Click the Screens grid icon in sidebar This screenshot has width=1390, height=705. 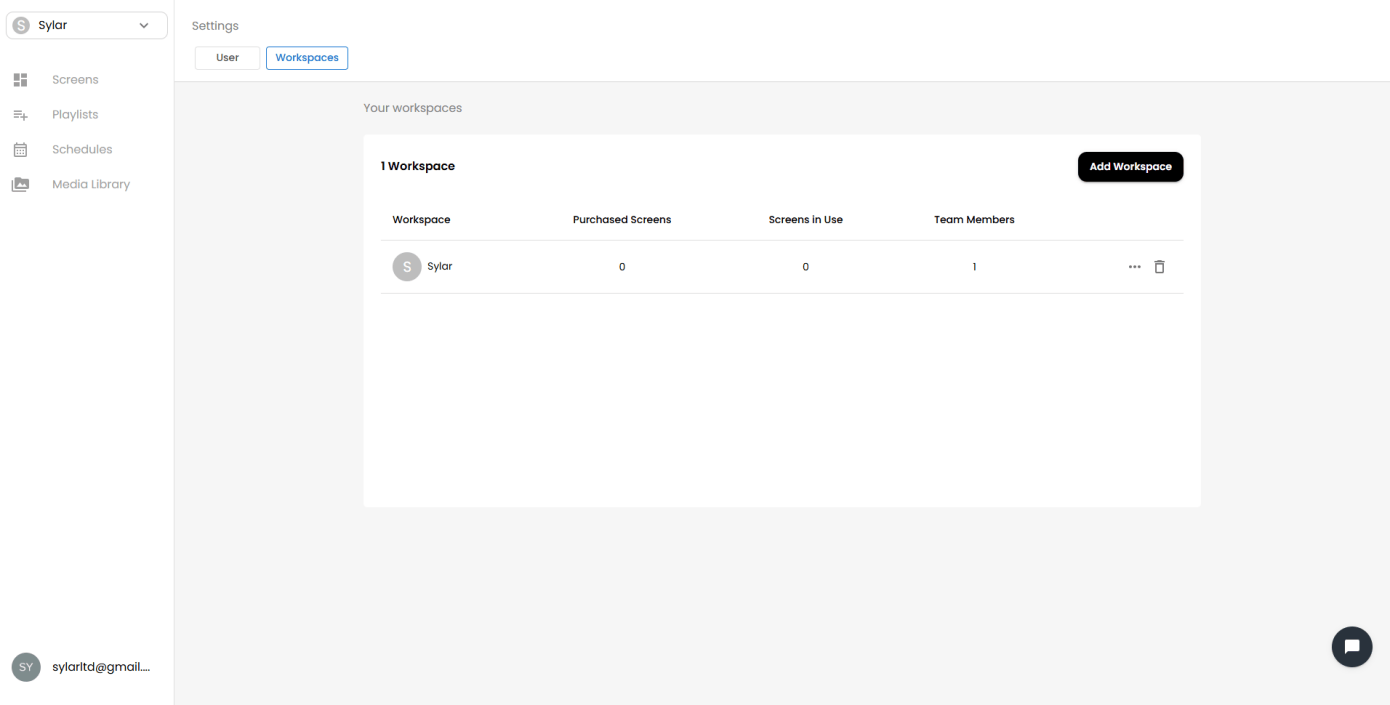(20, 80)
